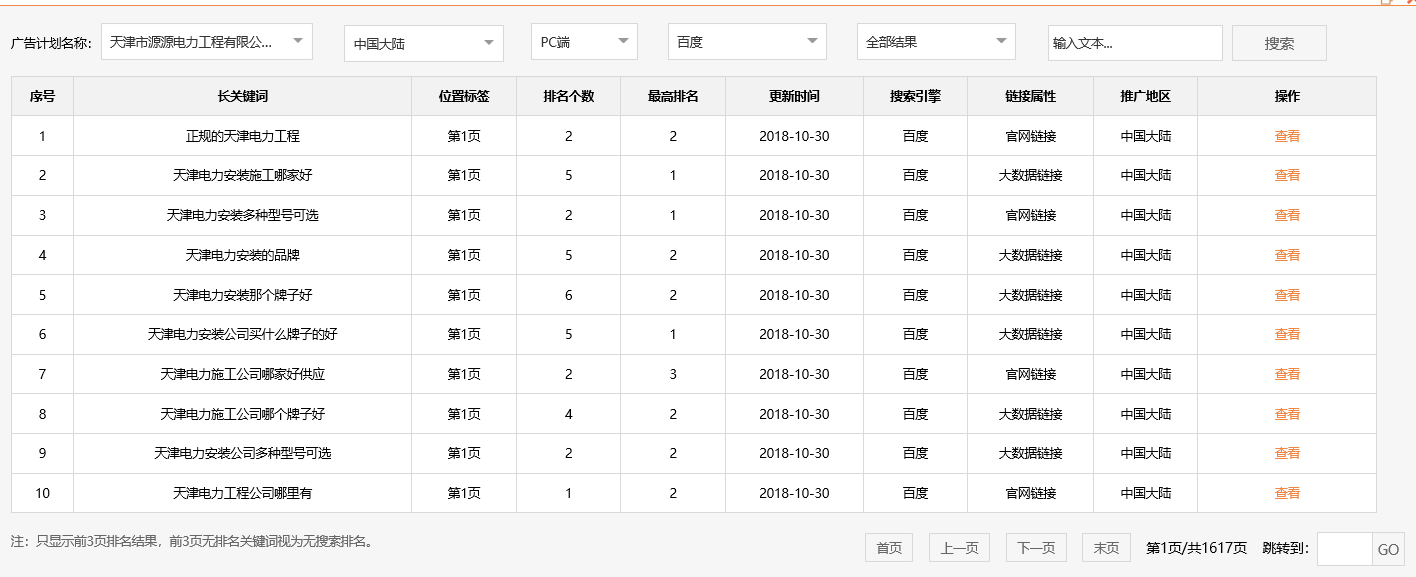Open 查看 for 天津电力工程公司哪里有
1416x577 pixels.
click(x=1287, y=492)
